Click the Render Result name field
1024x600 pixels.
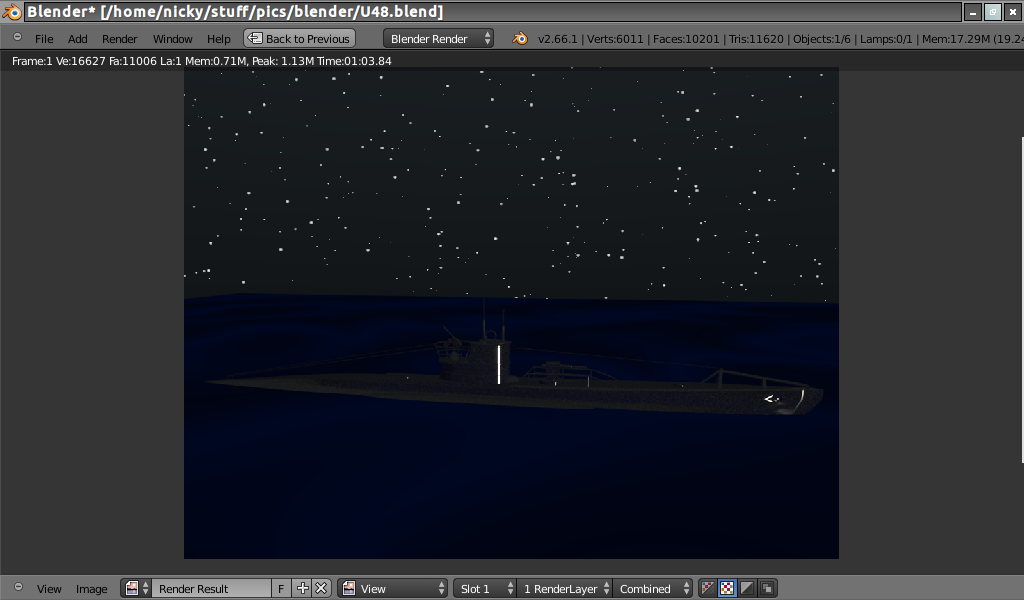coord(211,589)
